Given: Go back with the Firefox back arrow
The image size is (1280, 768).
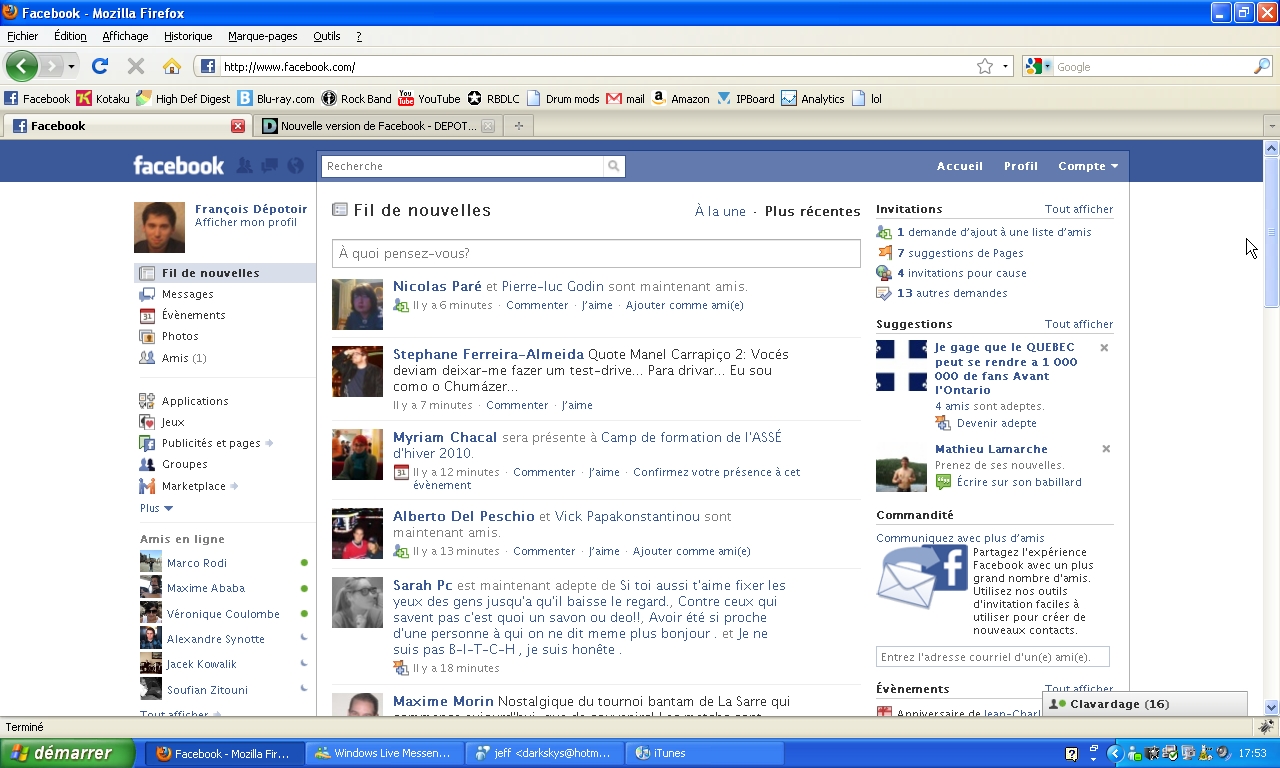Looking at the screenshot, I should [x=22, y=67].
